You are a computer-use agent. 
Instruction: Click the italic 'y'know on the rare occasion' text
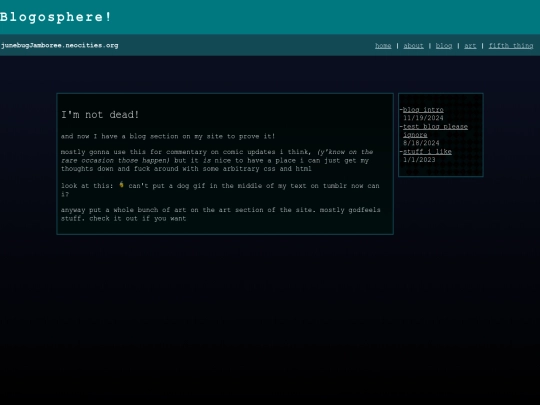pyautogui.click(x=217, y=156)
